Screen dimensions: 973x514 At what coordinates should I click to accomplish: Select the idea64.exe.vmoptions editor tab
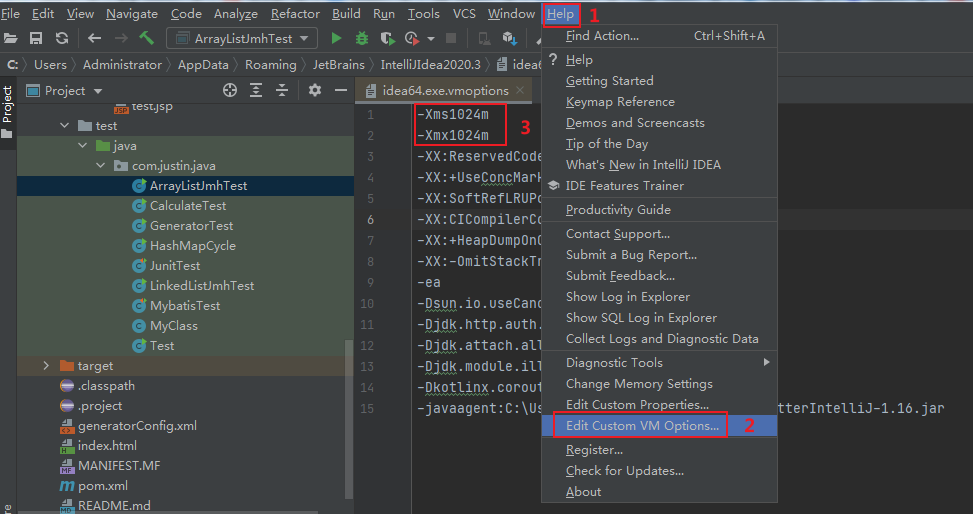[x=444, y=91]
